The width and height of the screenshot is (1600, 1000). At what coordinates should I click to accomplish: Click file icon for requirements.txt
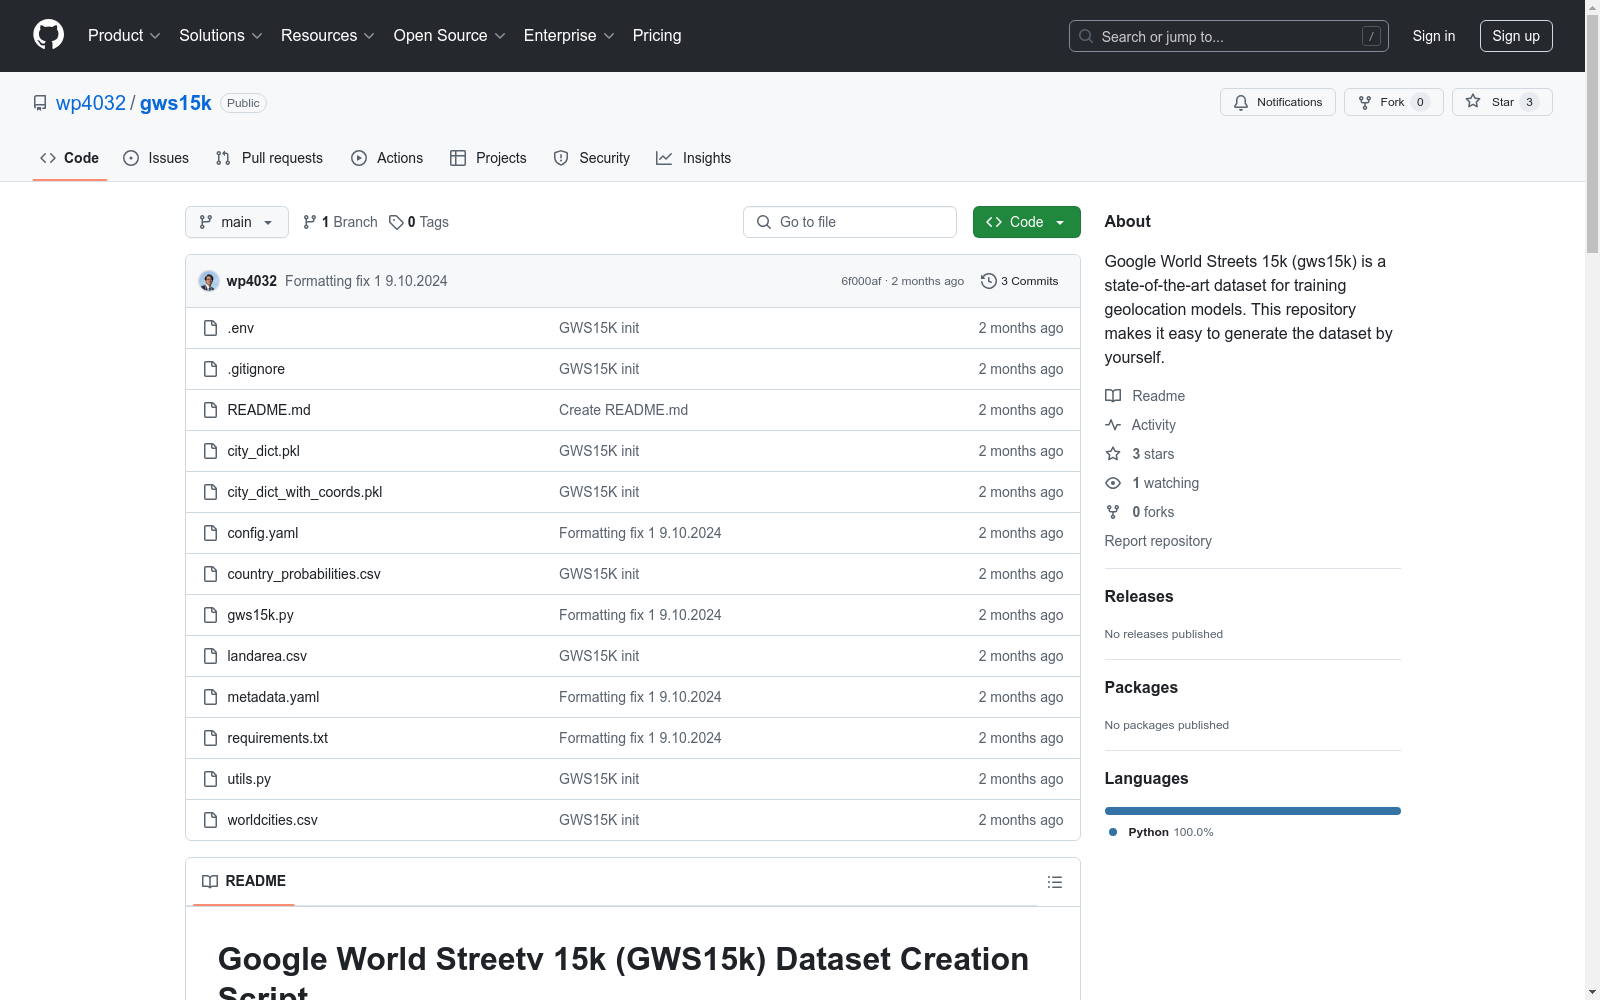coord(210,738)
